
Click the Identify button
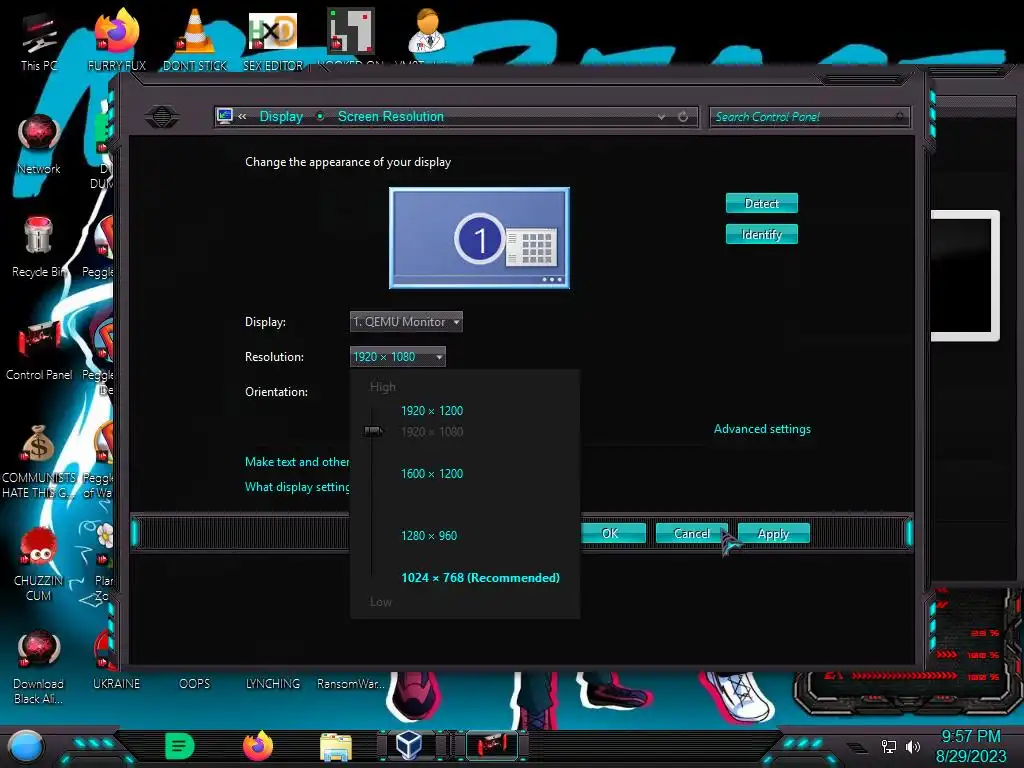pyautogui.click(x=761, y=234)
